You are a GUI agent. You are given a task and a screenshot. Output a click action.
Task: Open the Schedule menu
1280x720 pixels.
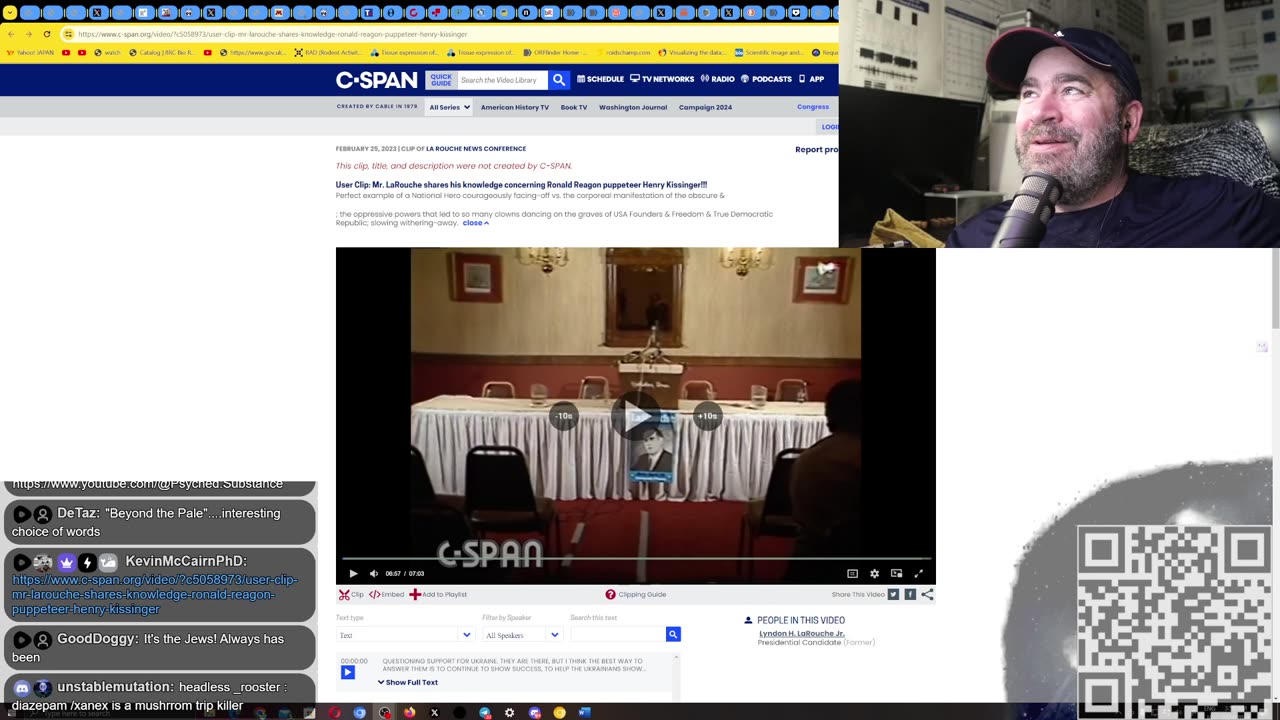(600, 79)
